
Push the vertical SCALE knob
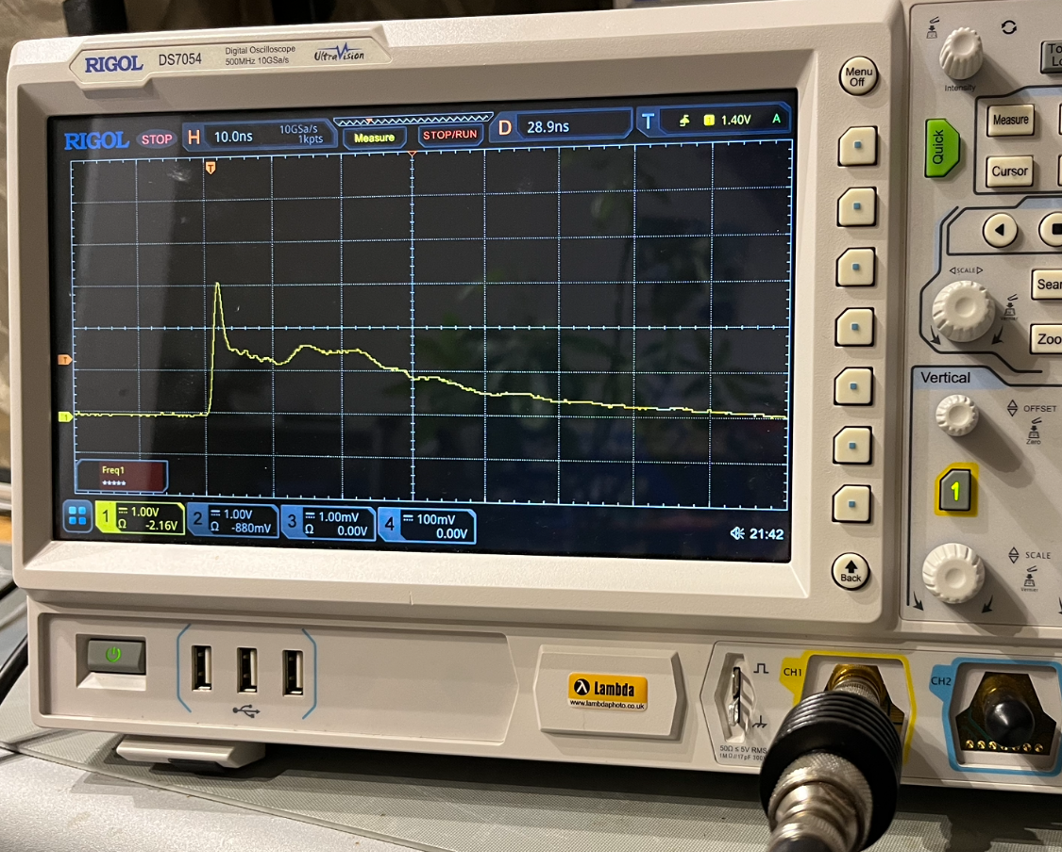click(953, 572)
